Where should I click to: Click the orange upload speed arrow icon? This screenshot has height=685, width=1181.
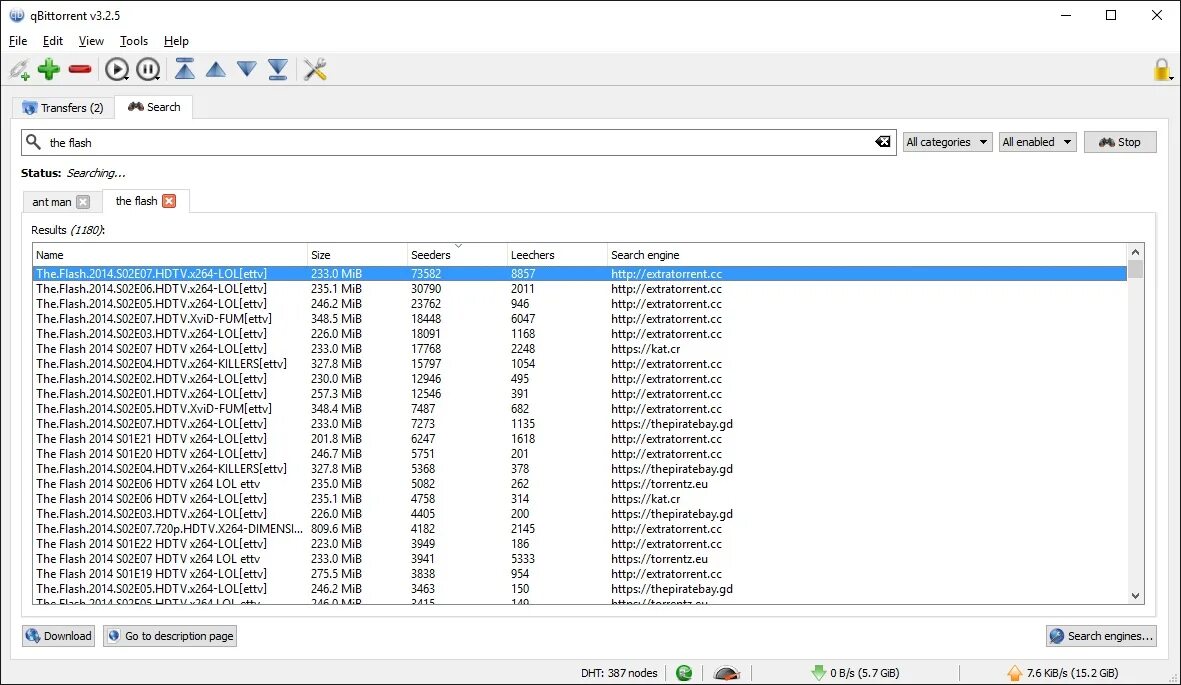(1015, 673)
